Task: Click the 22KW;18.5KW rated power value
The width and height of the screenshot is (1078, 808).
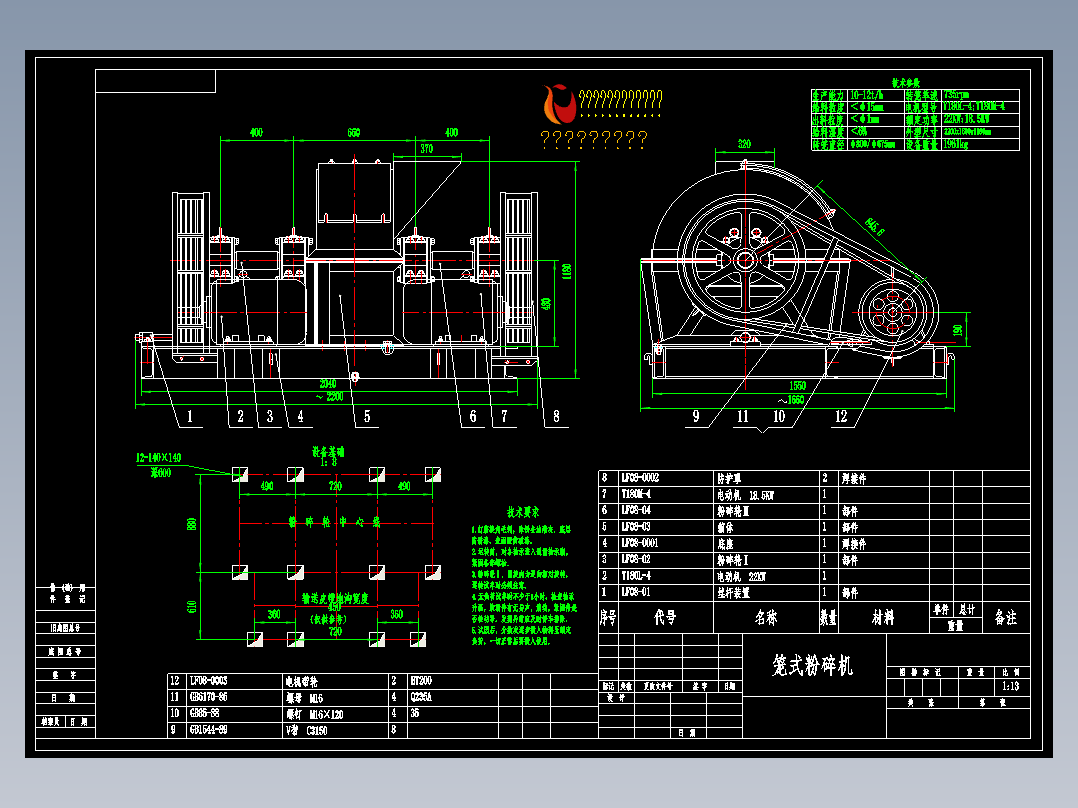Action: (x=966, y=120)
